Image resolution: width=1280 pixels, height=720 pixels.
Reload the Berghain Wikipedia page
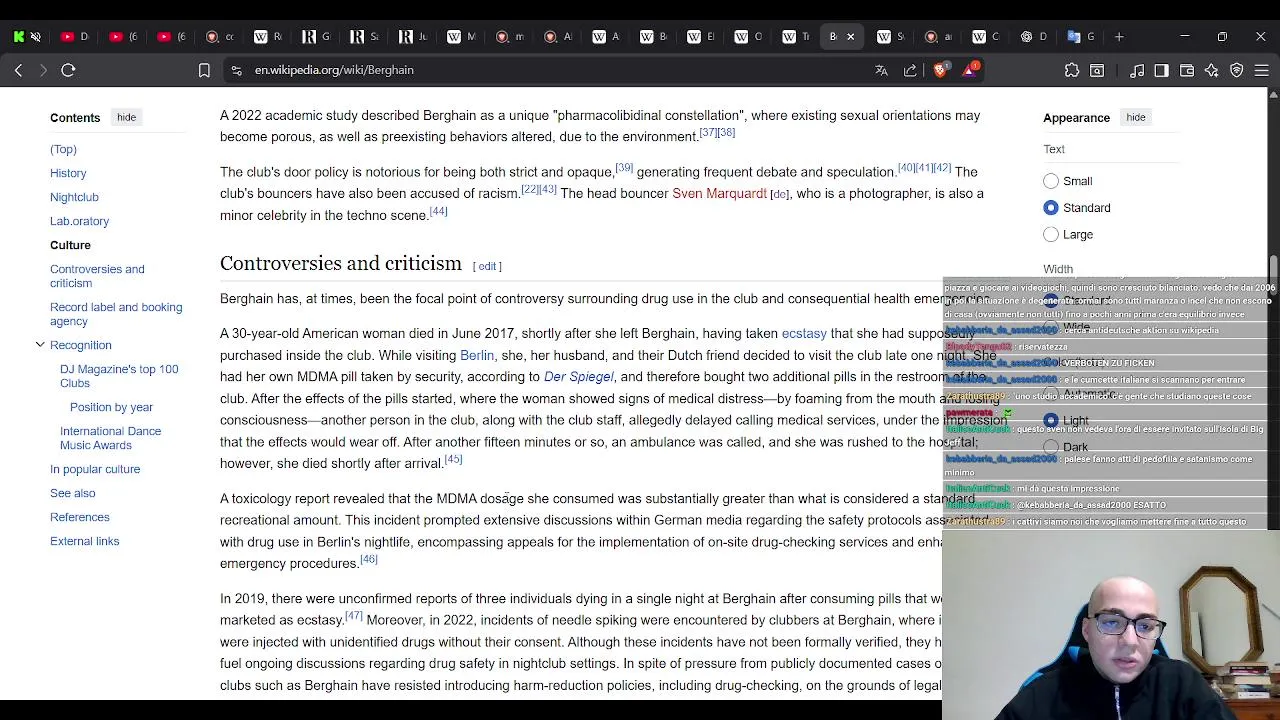pyautogui.click(x=68, y=70)
